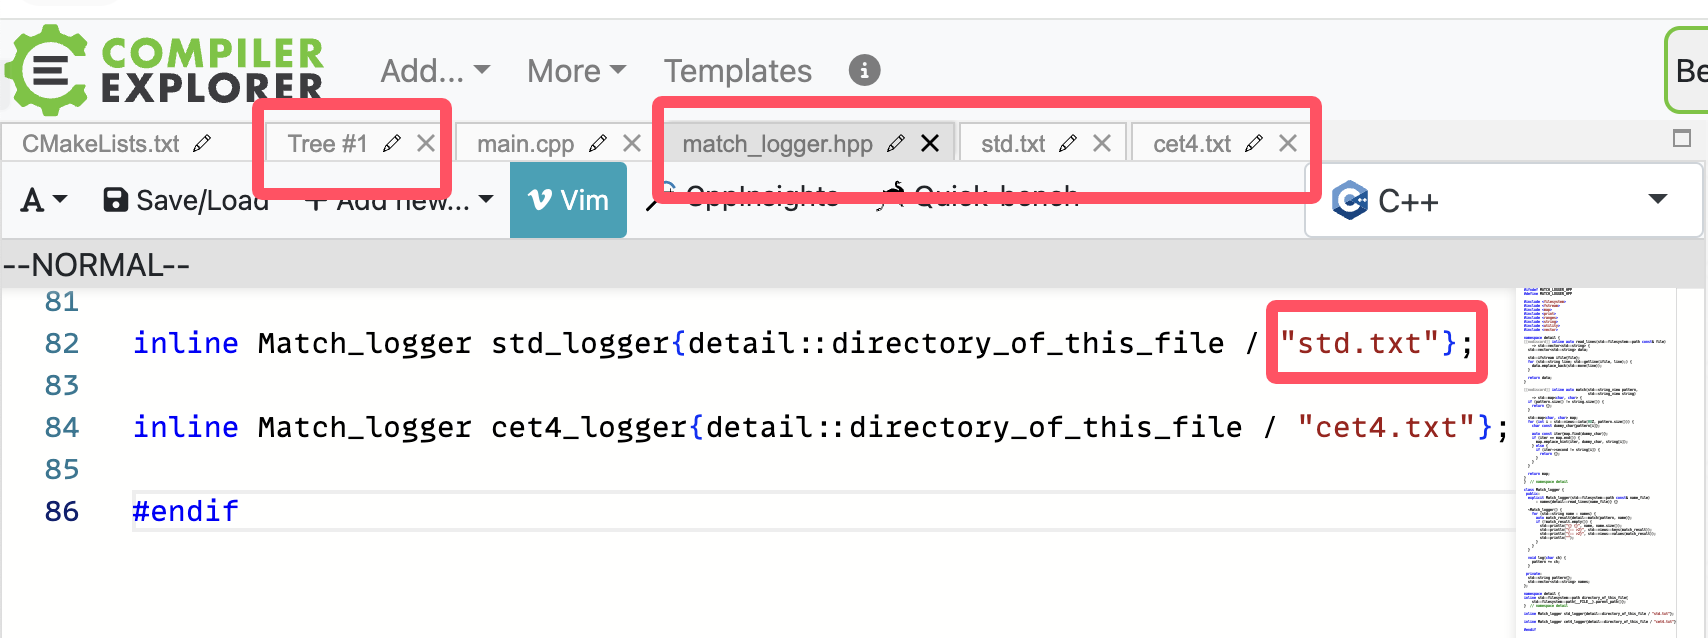The height and width of the screenshot is (638, 1708).
Task: Rename CMakeLists.txt tab using its pencil icon
Action: (x=202, y=144)
